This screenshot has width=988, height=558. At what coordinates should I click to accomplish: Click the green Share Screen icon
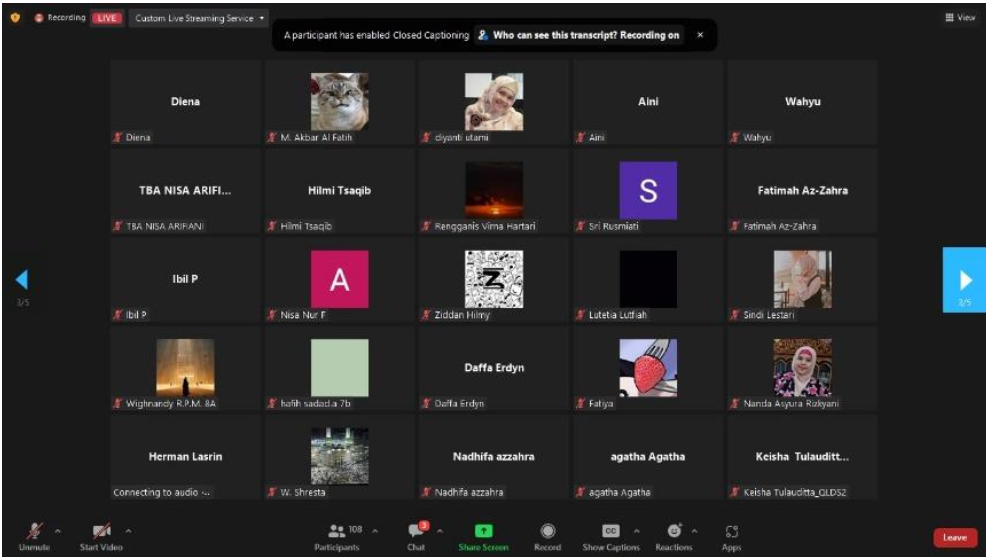[x=483, y=531]
